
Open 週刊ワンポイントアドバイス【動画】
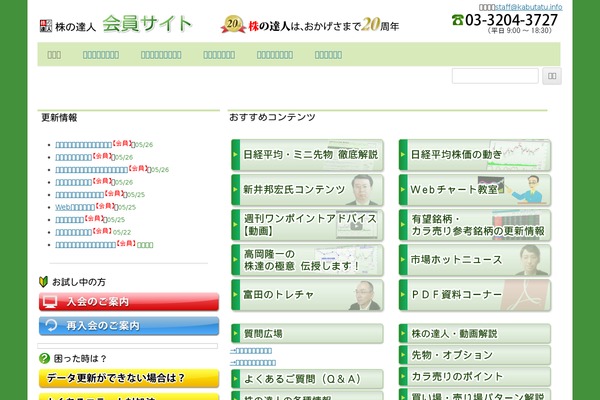(307, 225)
